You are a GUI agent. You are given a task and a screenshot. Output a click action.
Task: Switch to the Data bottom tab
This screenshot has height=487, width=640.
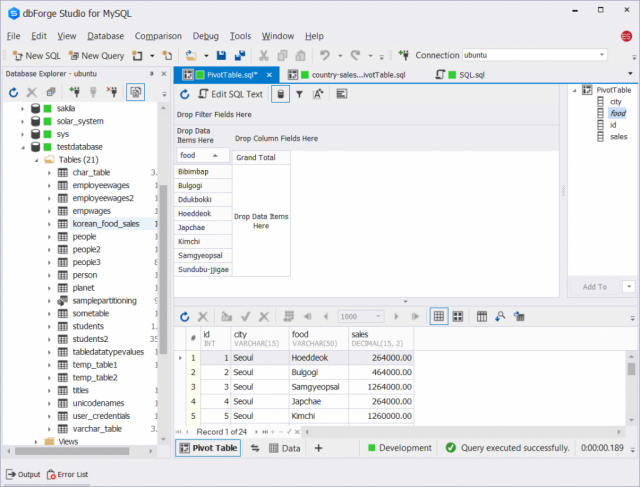(x=285, y=448)
